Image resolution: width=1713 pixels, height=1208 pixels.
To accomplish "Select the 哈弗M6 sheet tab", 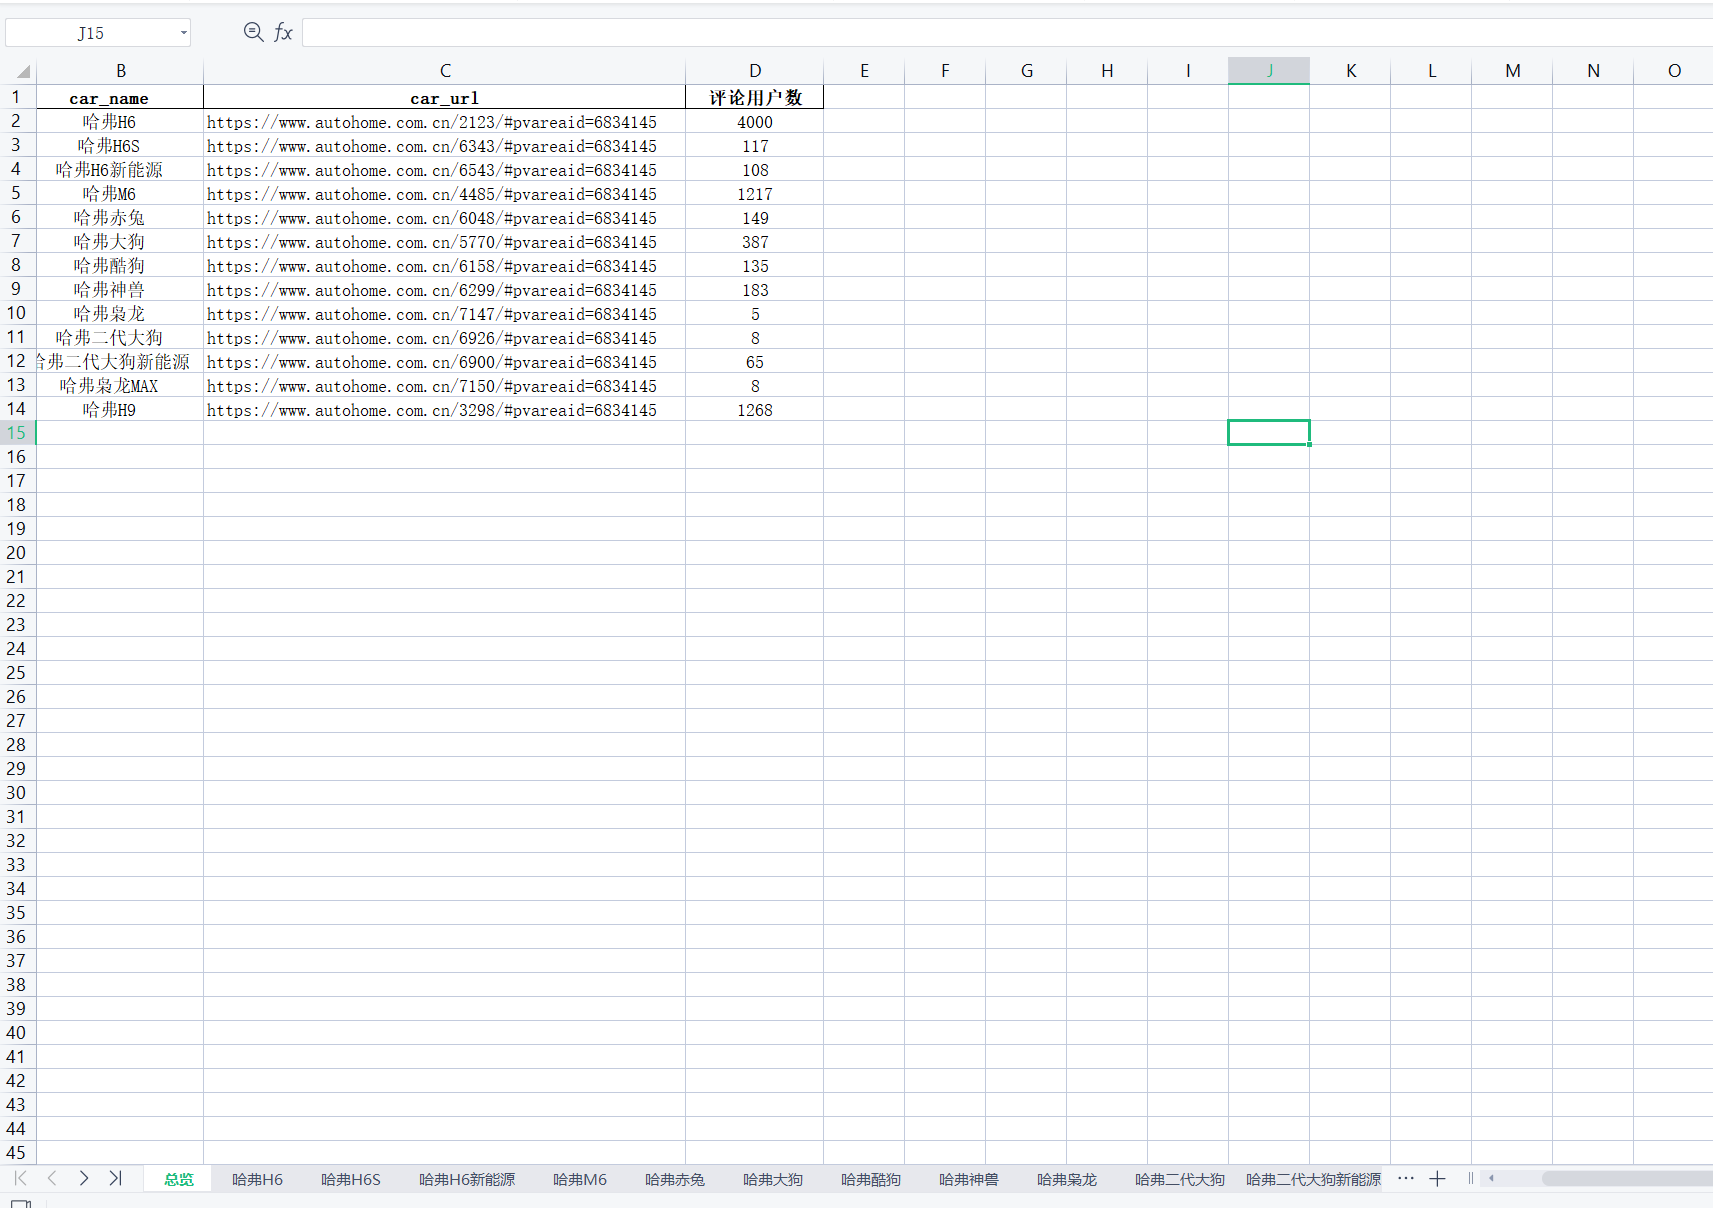I will pos(580,1179).
